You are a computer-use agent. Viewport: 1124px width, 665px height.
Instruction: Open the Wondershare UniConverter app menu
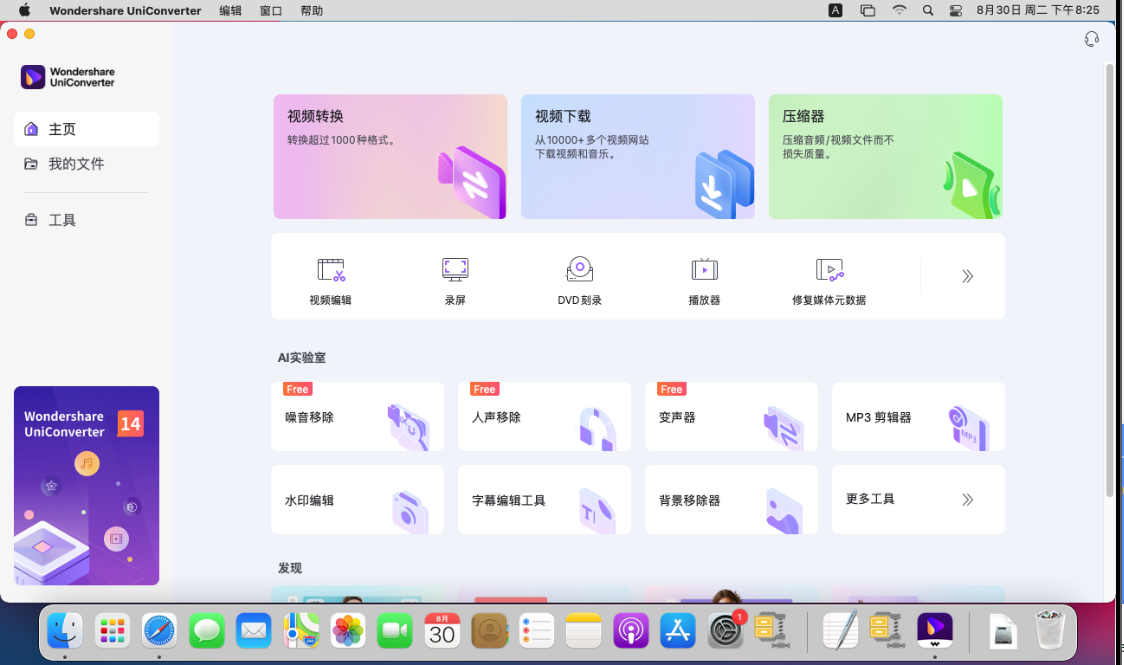(125, 11)
